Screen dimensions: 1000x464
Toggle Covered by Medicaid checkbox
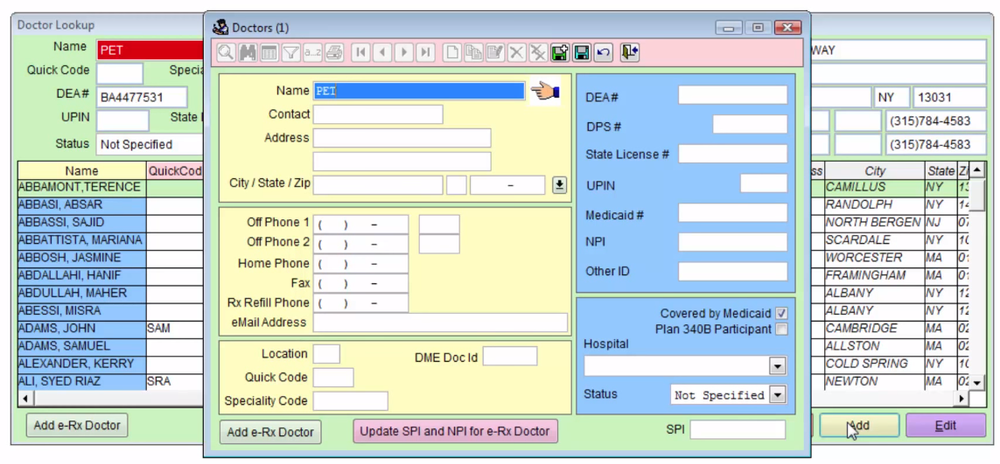(781, 314)
